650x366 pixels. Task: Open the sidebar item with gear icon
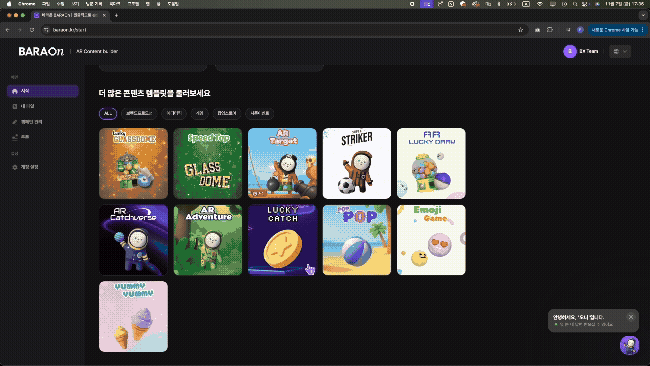coord(43,167)
